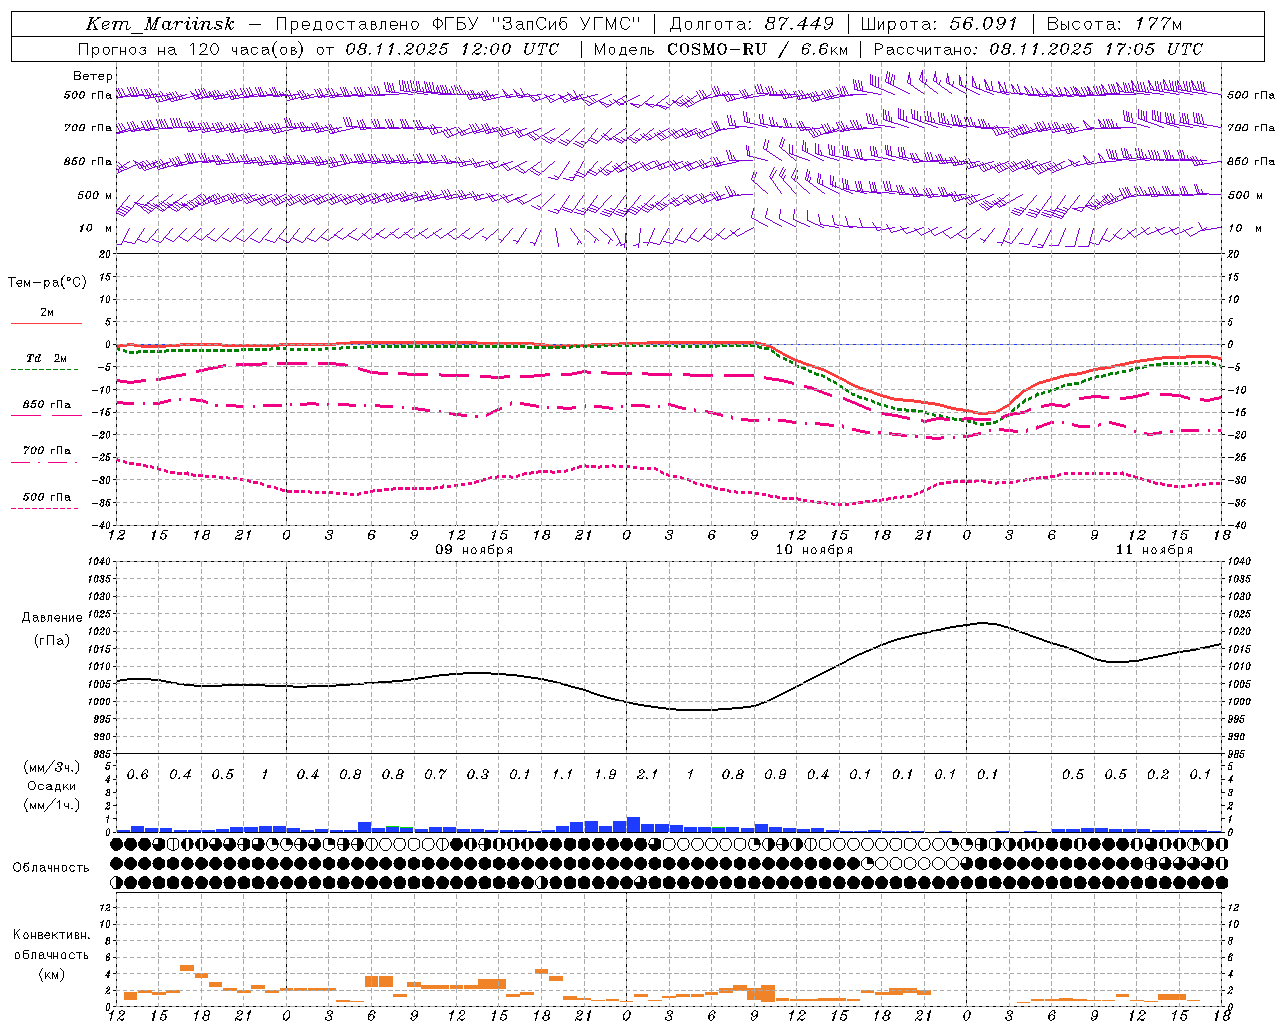Click the black pressure curve at its peak

pyautogui.click(x=983, y=623)
